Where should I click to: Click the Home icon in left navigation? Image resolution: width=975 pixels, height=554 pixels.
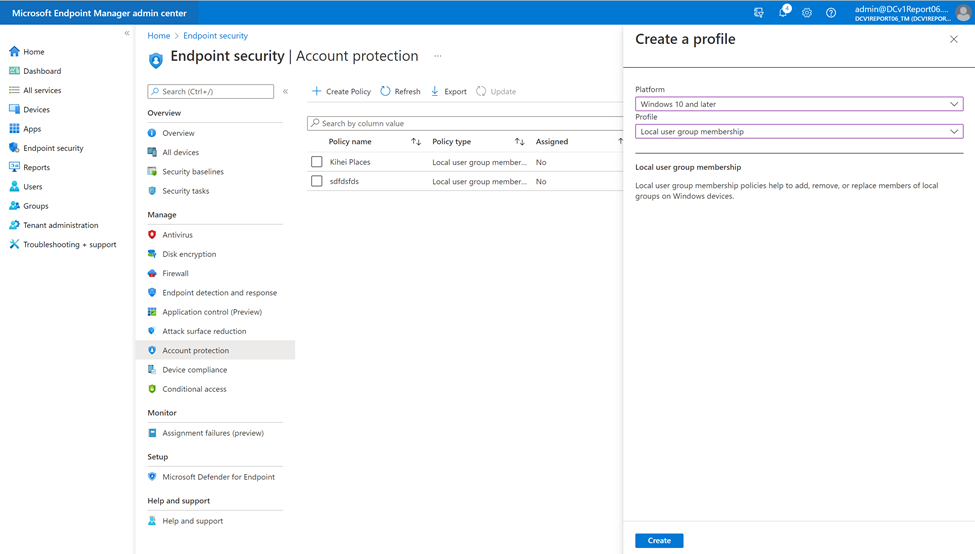[x=14, y=52]
